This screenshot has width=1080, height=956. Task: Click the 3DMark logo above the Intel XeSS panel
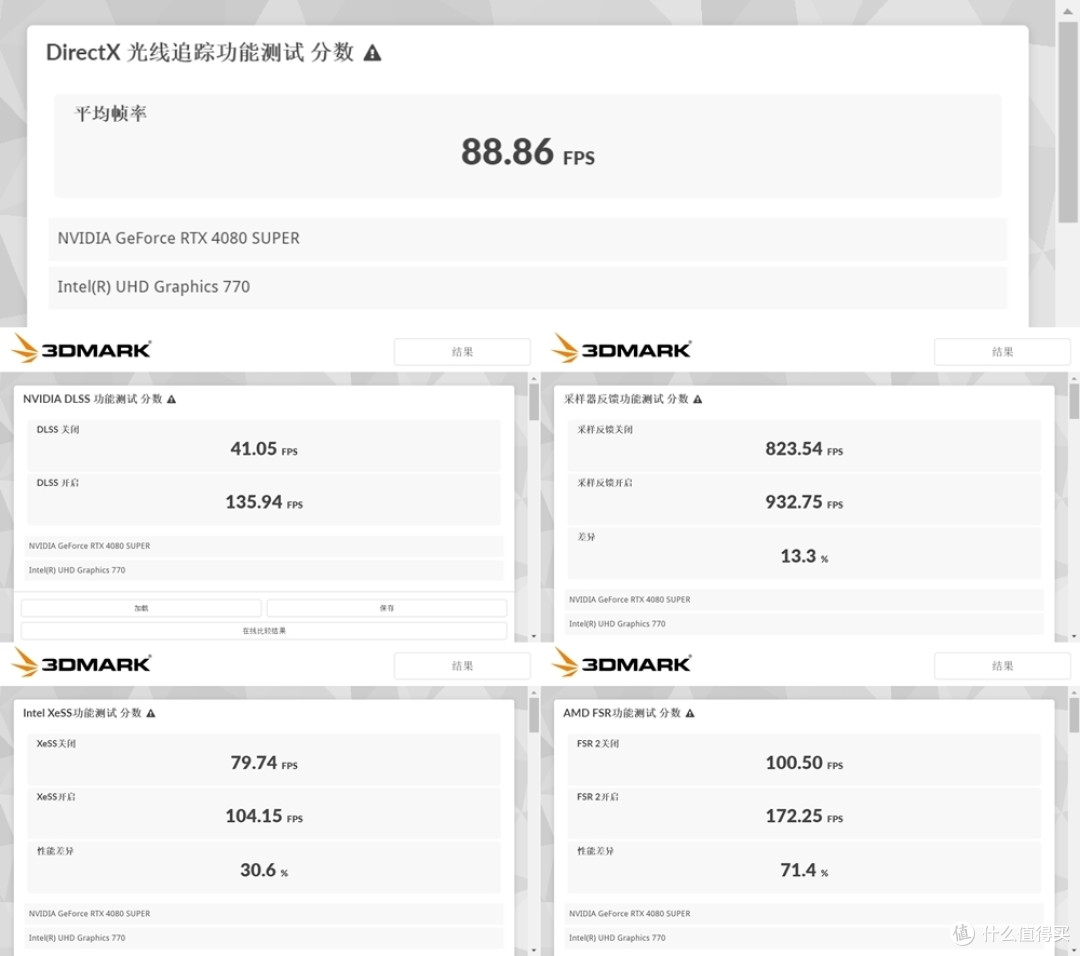pyautogui.click(x=81, y=663)
